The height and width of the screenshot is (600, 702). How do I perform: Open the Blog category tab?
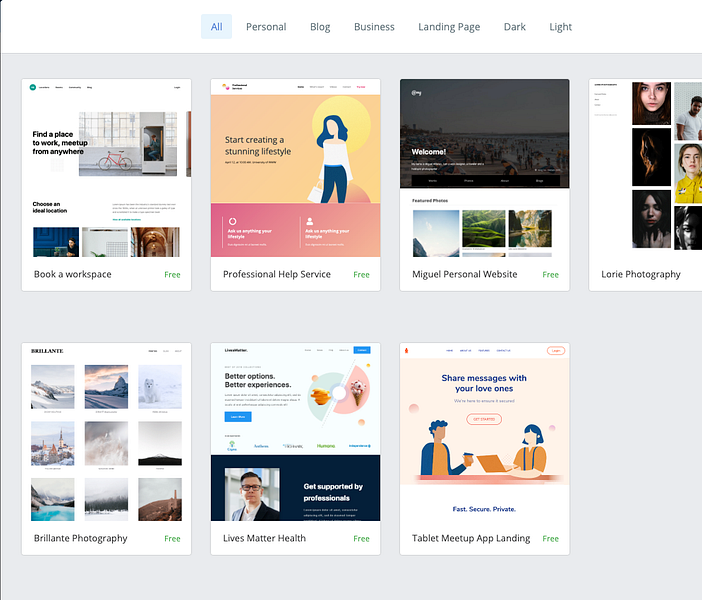pyautogui.click(x=320, y=26)
